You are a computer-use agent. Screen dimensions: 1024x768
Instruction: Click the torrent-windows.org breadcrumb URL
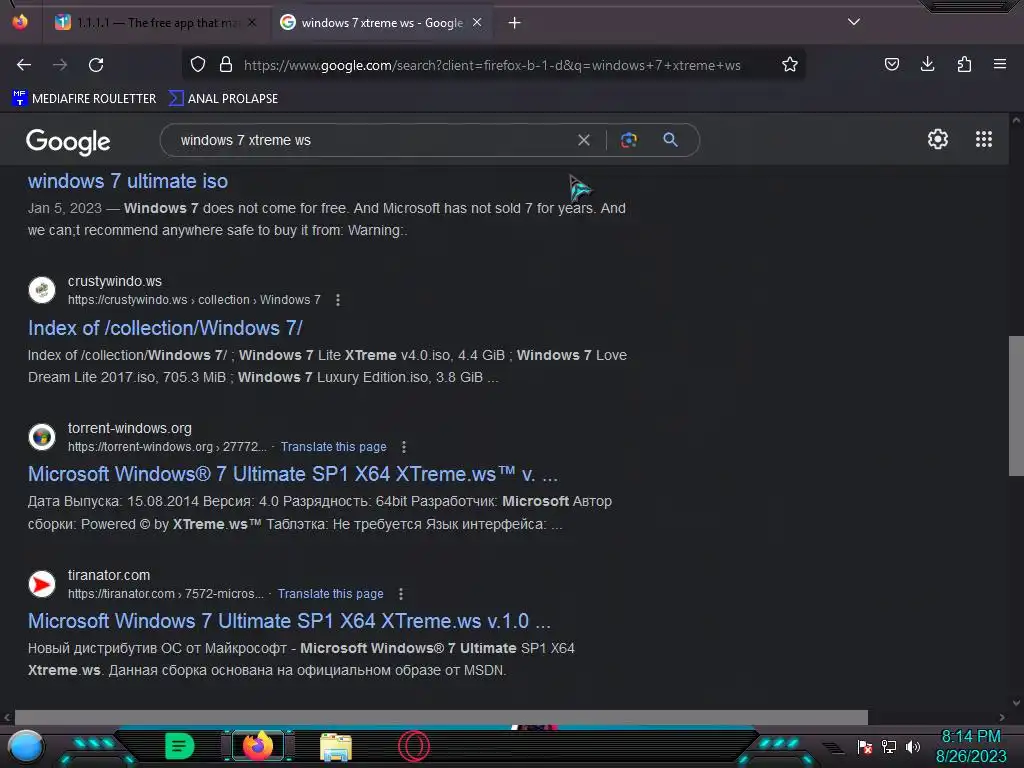pos(167,447)
